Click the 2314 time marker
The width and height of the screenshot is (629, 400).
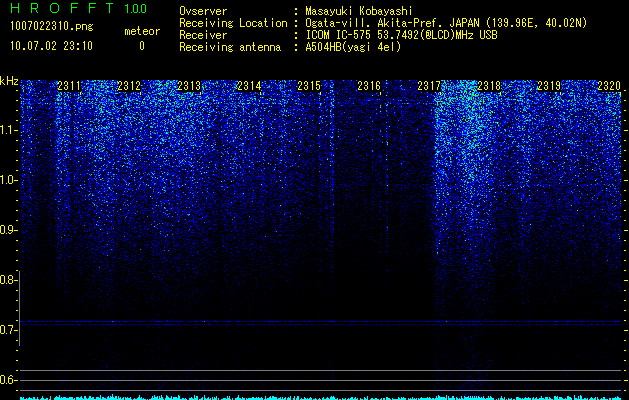pyautogui.click(x=249, y=86)
